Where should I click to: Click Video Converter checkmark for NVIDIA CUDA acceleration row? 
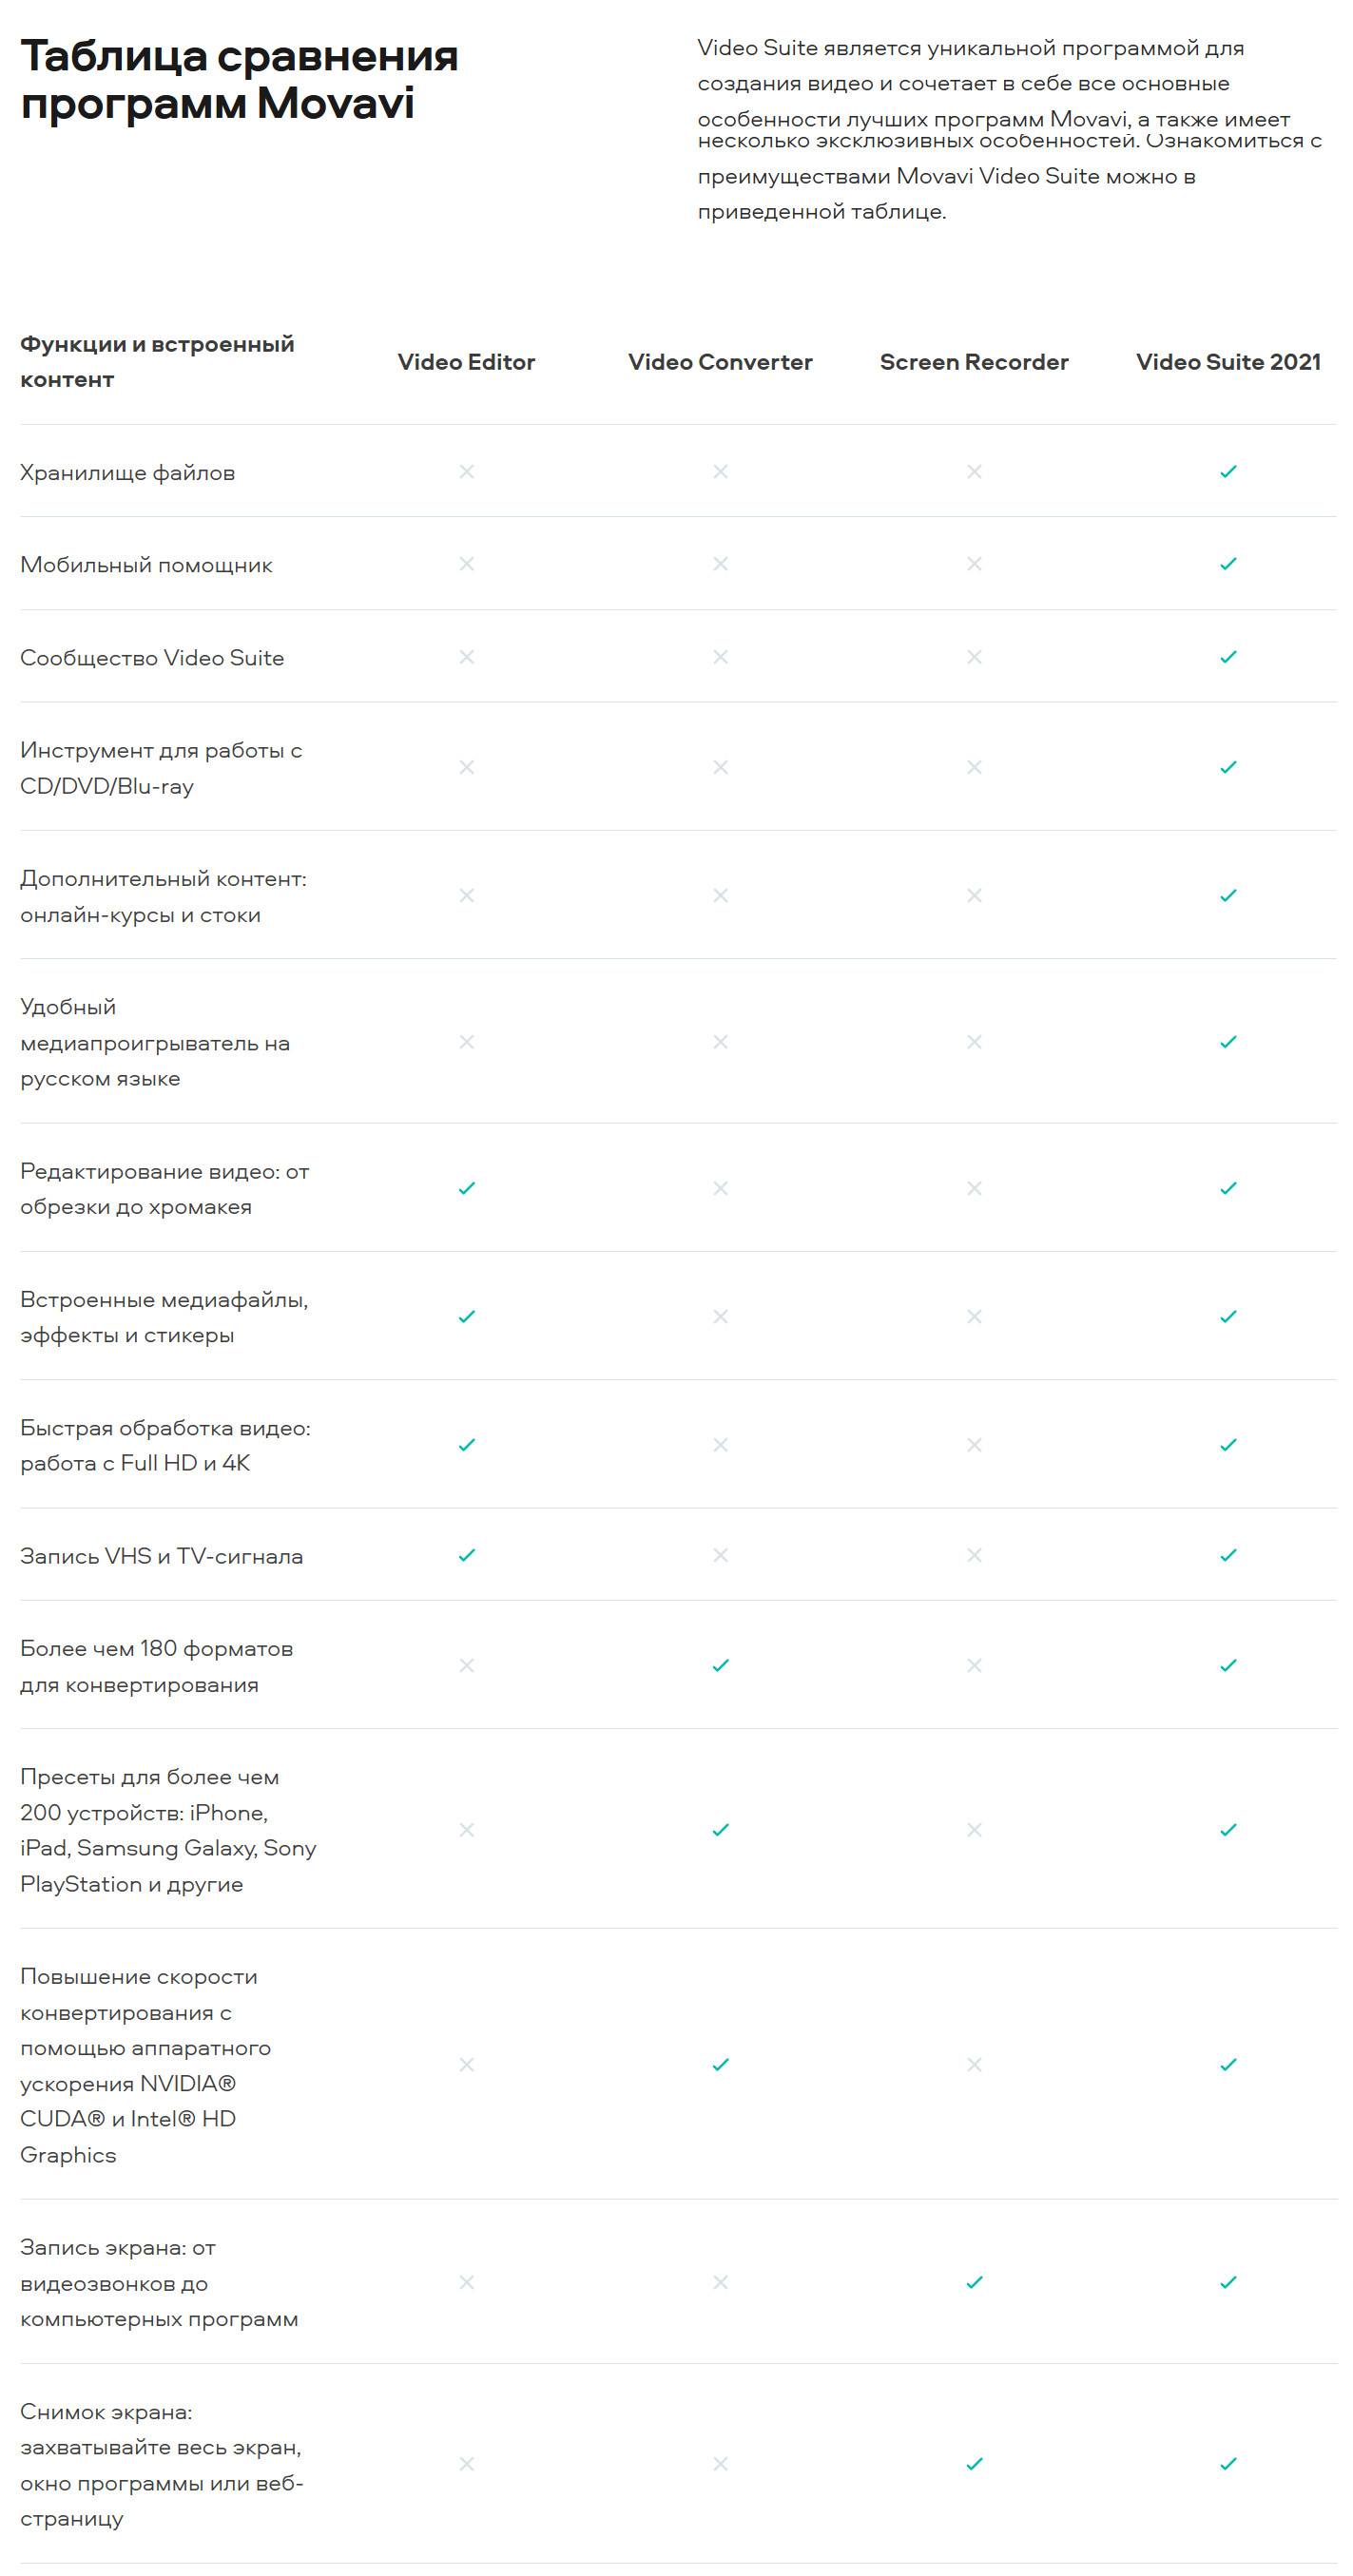[x=720, y=2064]
